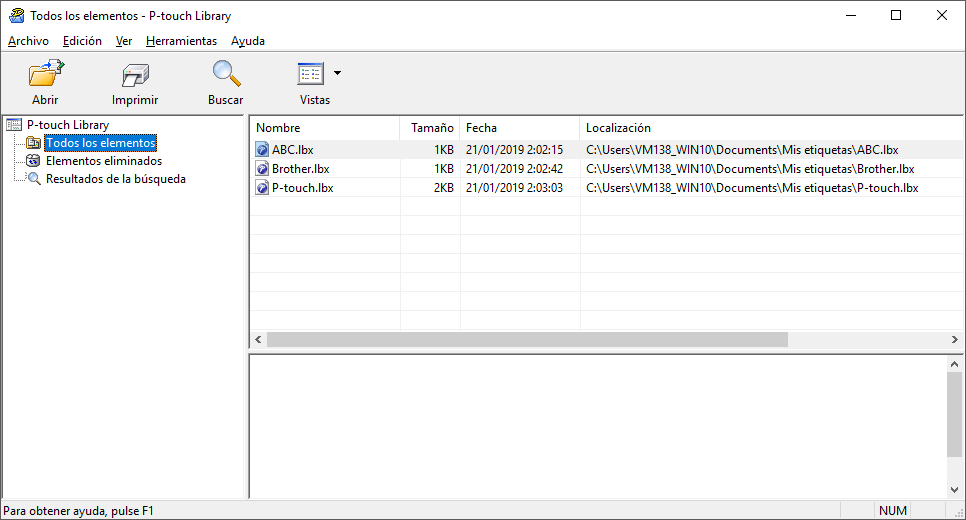Viewport: 966px width, 520px height.
Task: Click the 2KB size cell
Action: click(x=444, y=188)
